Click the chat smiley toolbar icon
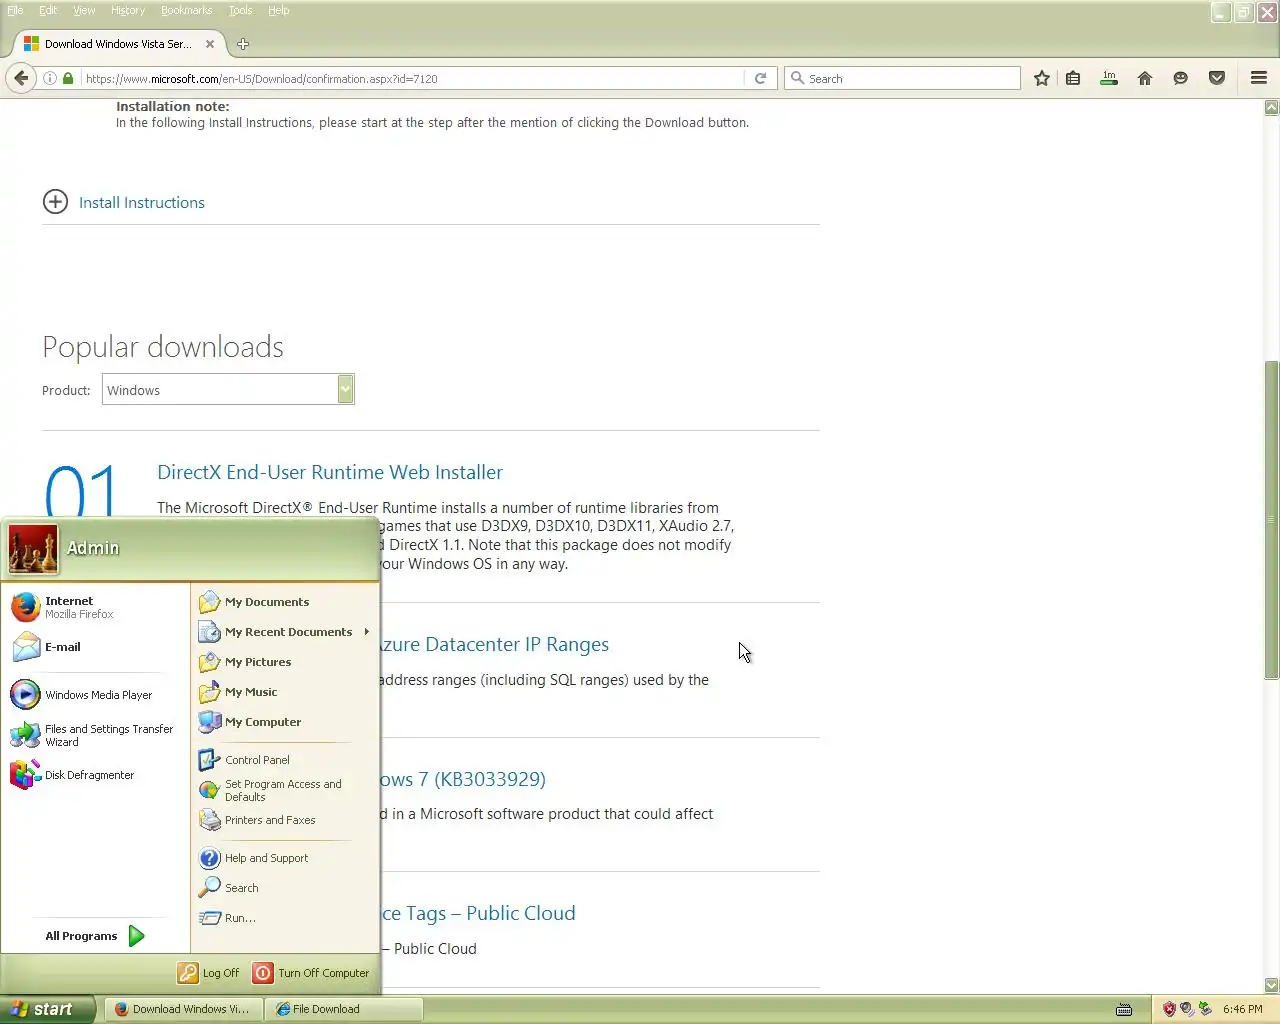Screen dimensions: 1280x1024 (1181, 78)
